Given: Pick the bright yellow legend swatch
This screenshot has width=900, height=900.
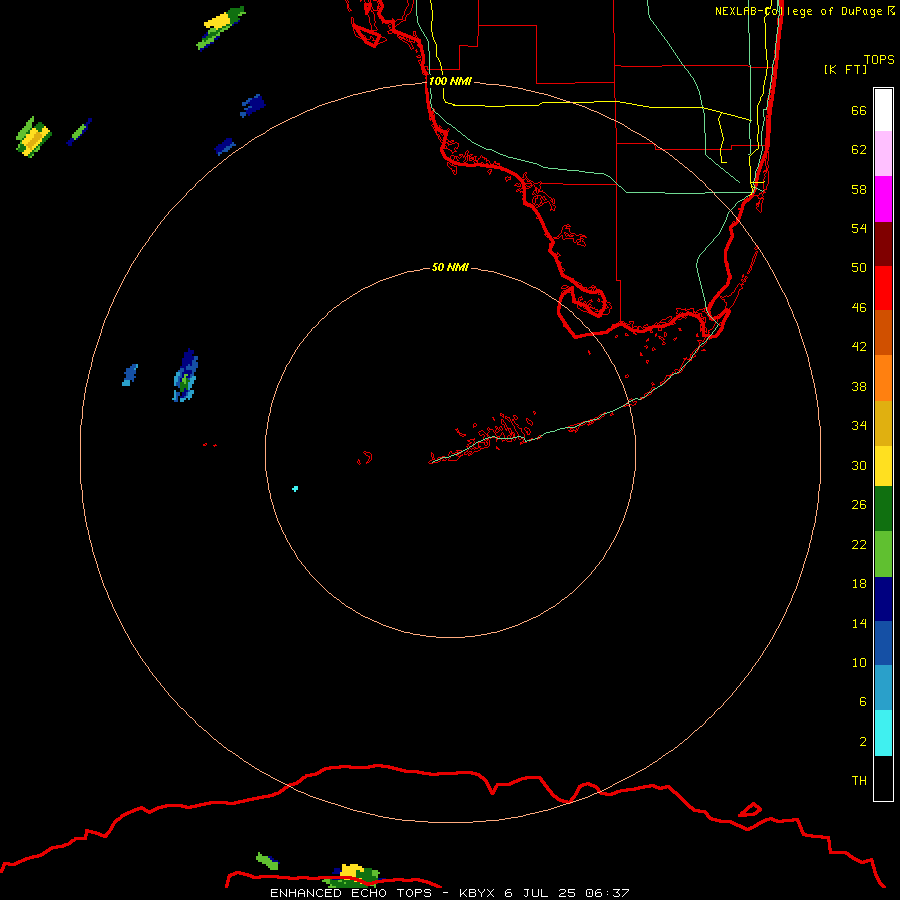Looking at the screenshot, I should [x=883, y=466].
